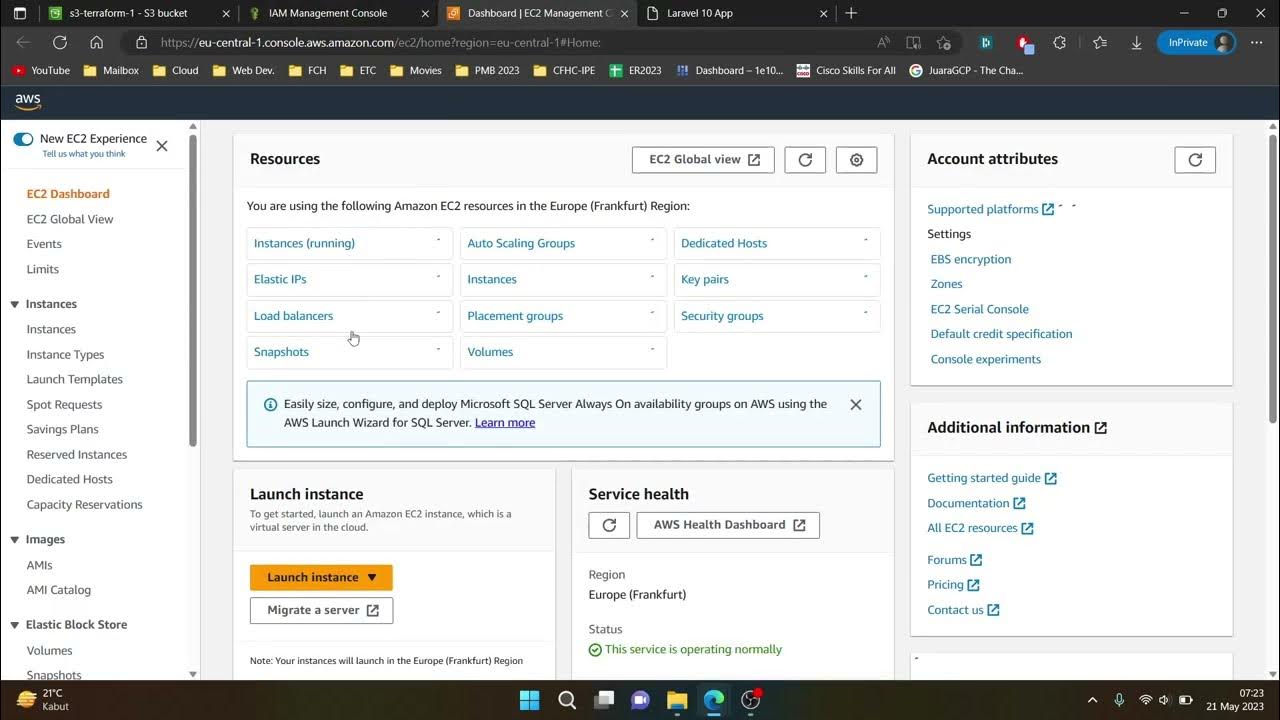Go to browser home icon

[97, 43]
